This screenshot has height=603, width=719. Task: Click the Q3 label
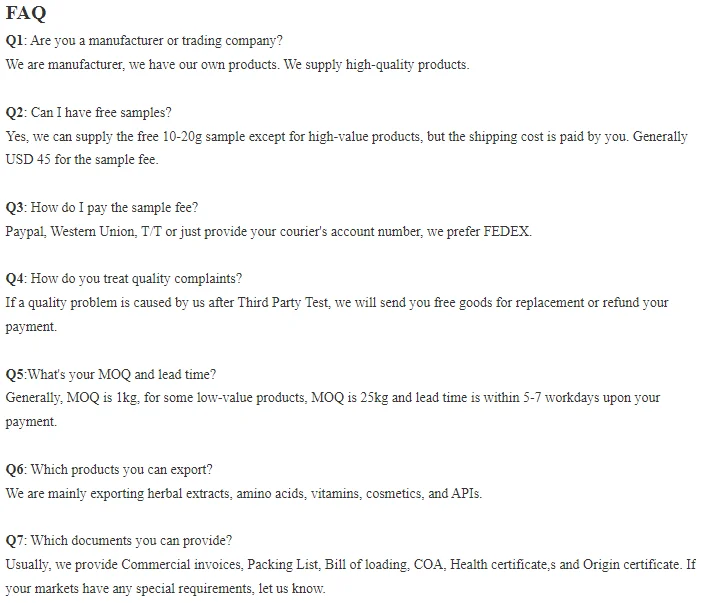point(15,208)
